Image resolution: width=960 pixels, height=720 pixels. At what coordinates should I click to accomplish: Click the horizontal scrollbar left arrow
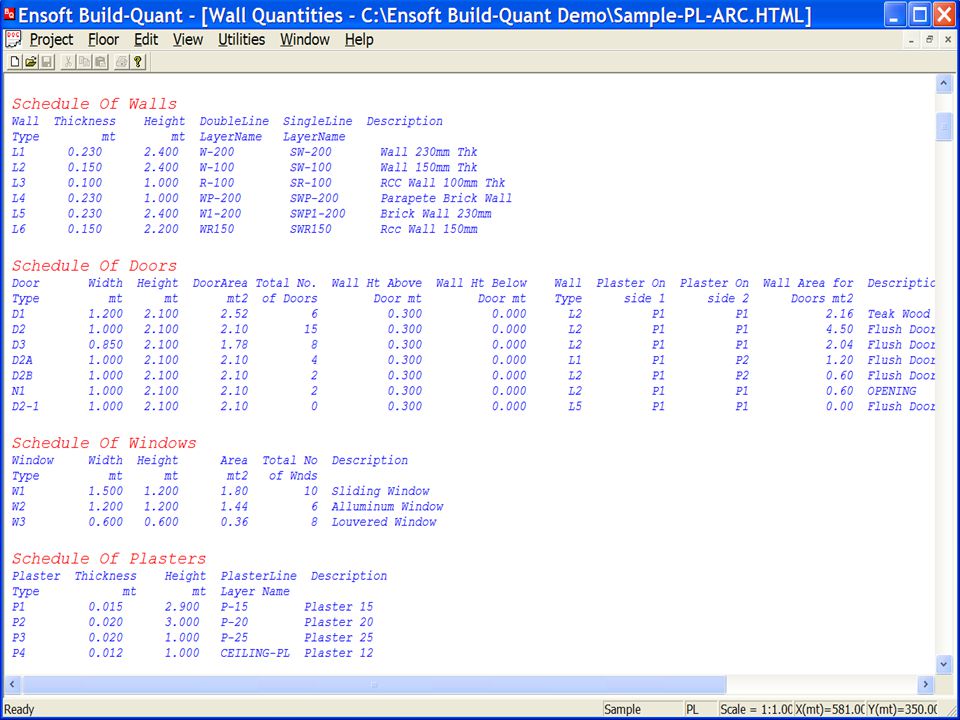click(12, 684)
